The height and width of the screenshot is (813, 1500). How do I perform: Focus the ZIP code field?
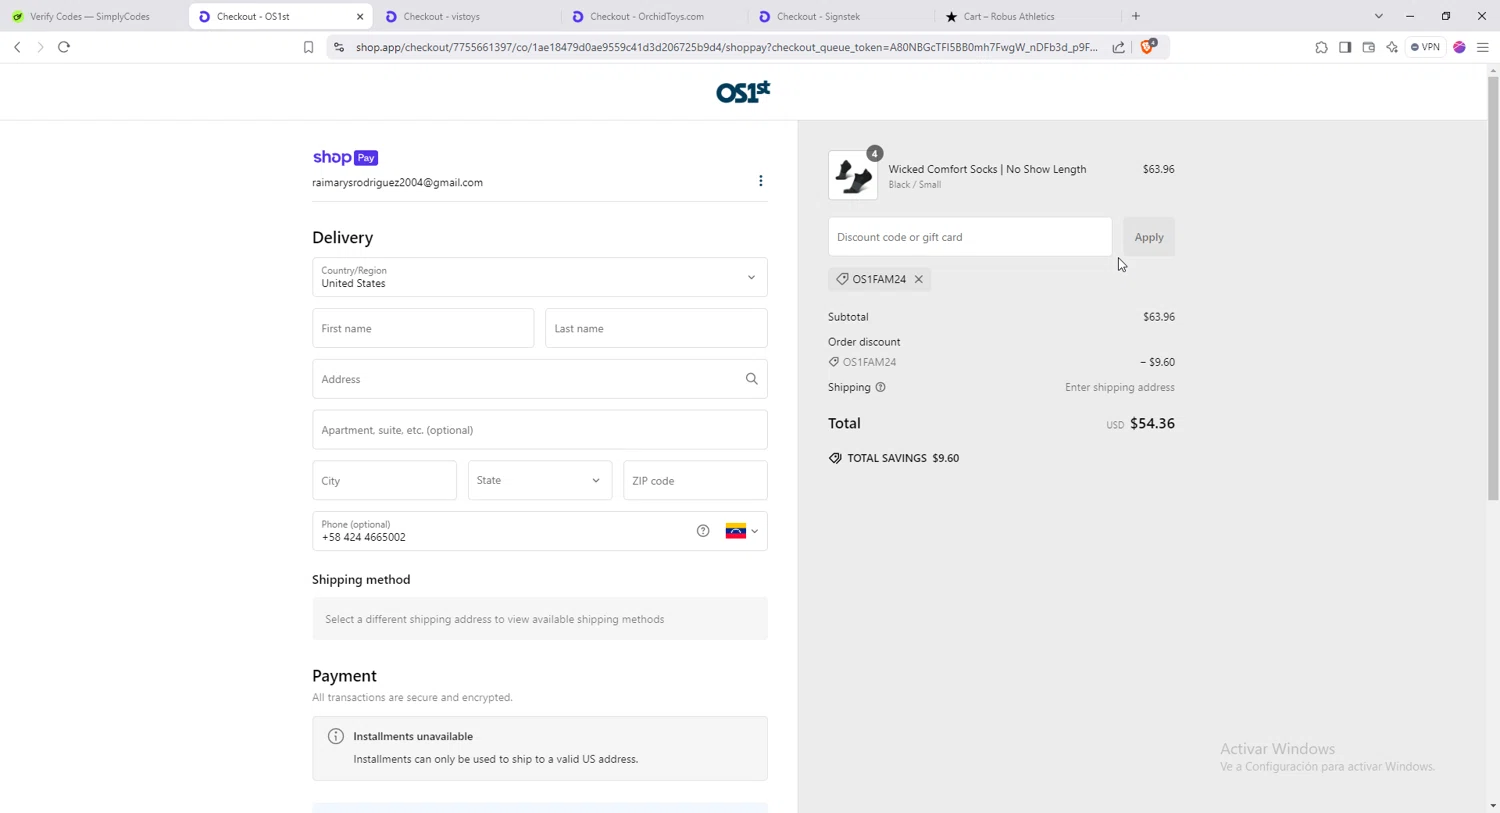click(x=695, y=481)
